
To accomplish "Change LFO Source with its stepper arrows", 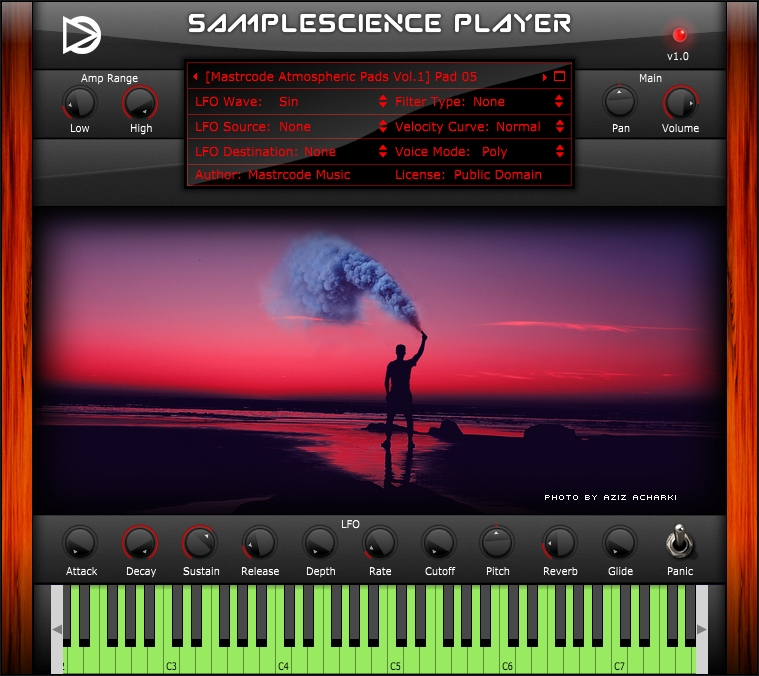I will 383,126.
